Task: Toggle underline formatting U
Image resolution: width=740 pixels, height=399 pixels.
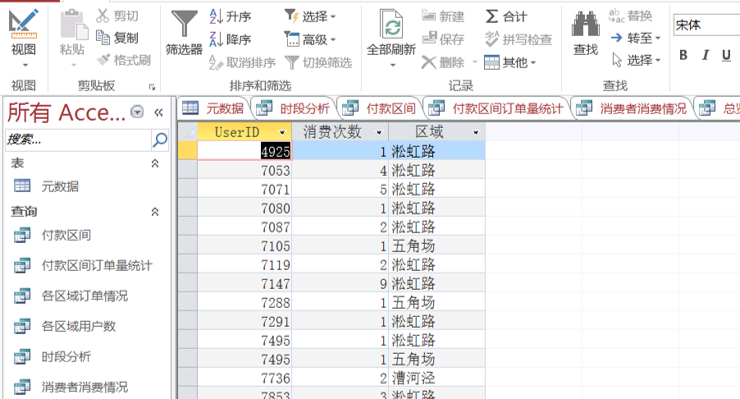Action: point(726,55)
